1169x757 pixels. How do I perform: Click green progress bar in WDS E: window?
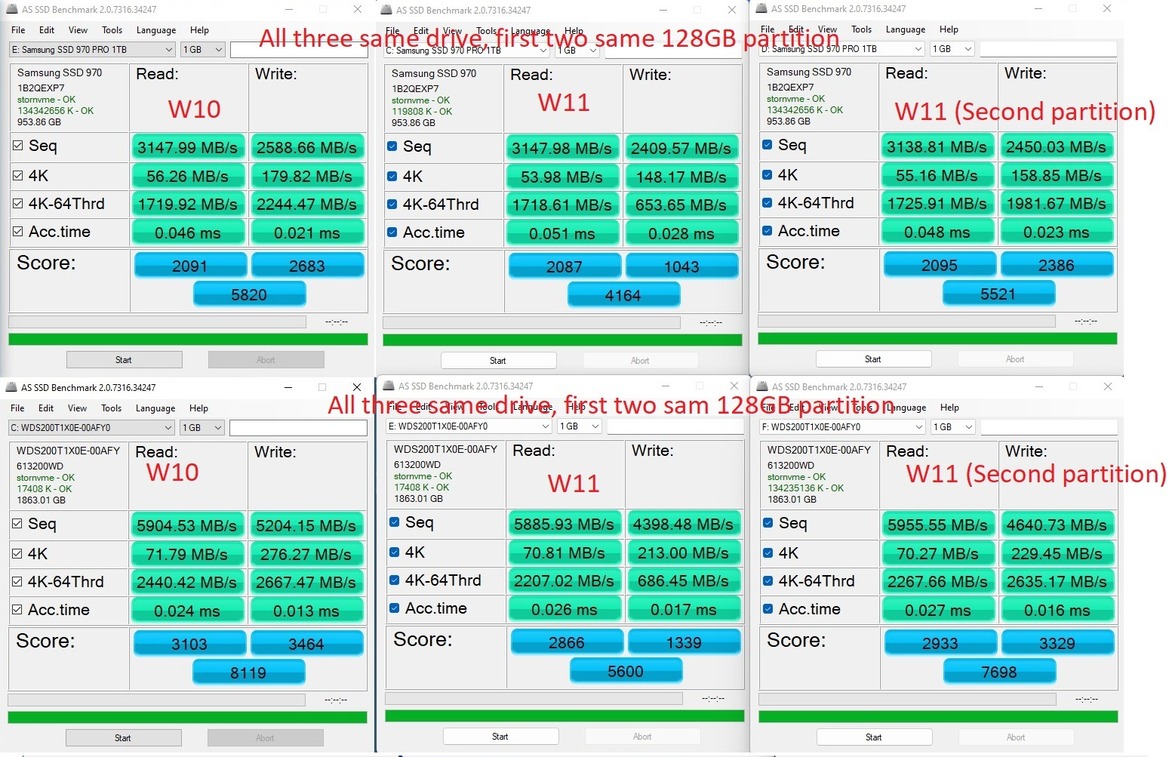coord(564,715)
